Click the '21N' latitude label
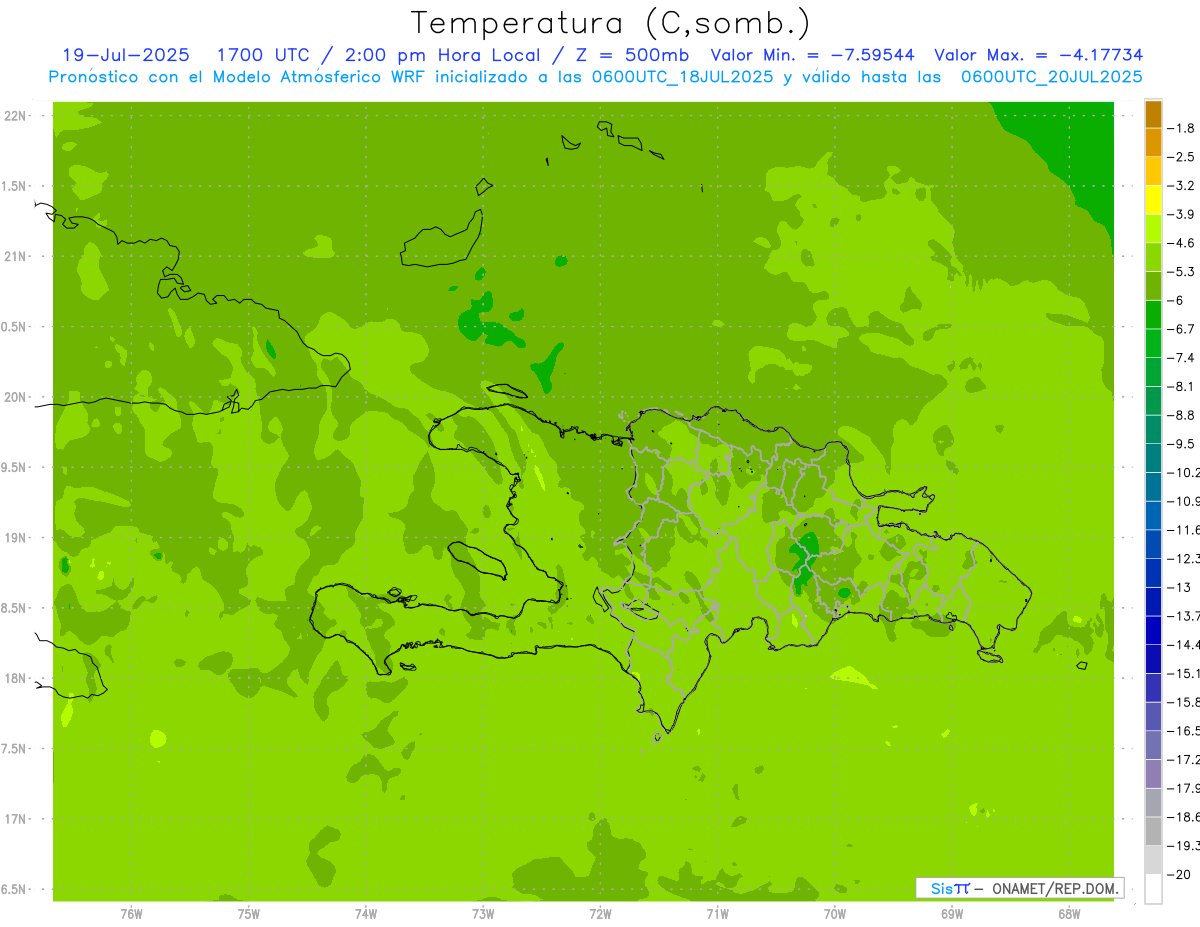 point(16,257)
